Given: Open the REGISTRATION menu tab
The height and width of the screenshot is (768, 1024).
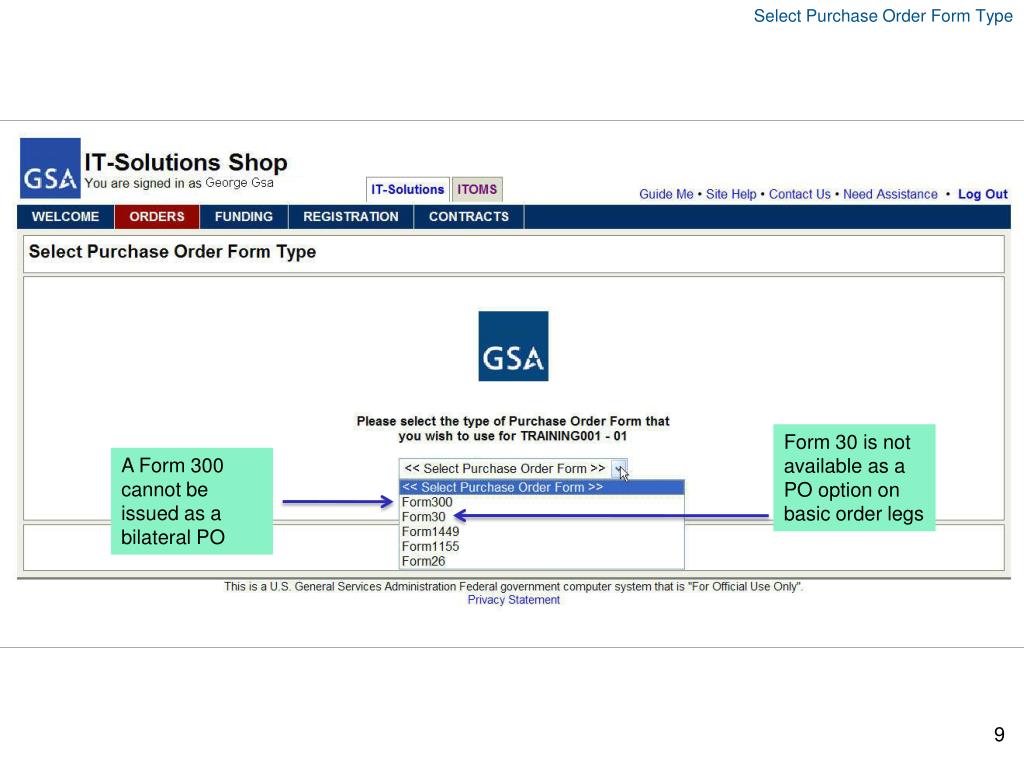Looking at the screenshot, I should coord(351,217).
